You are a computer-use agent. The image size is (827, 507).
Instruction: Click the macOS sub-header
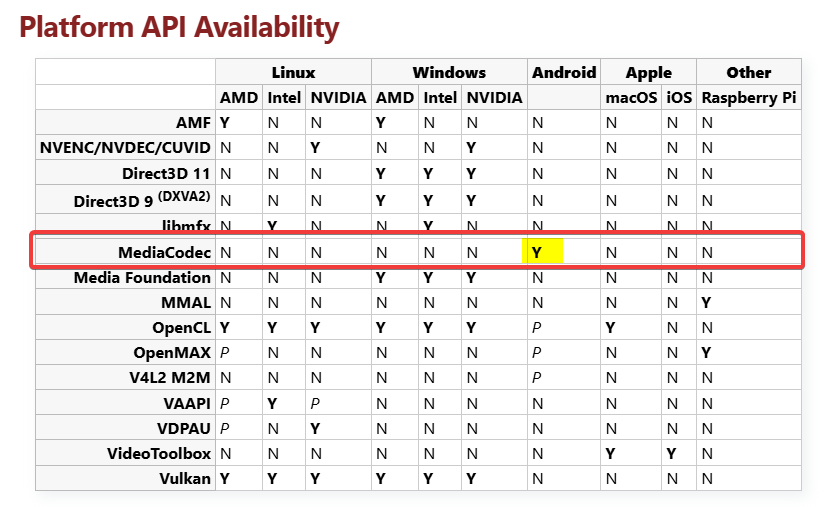631,98
